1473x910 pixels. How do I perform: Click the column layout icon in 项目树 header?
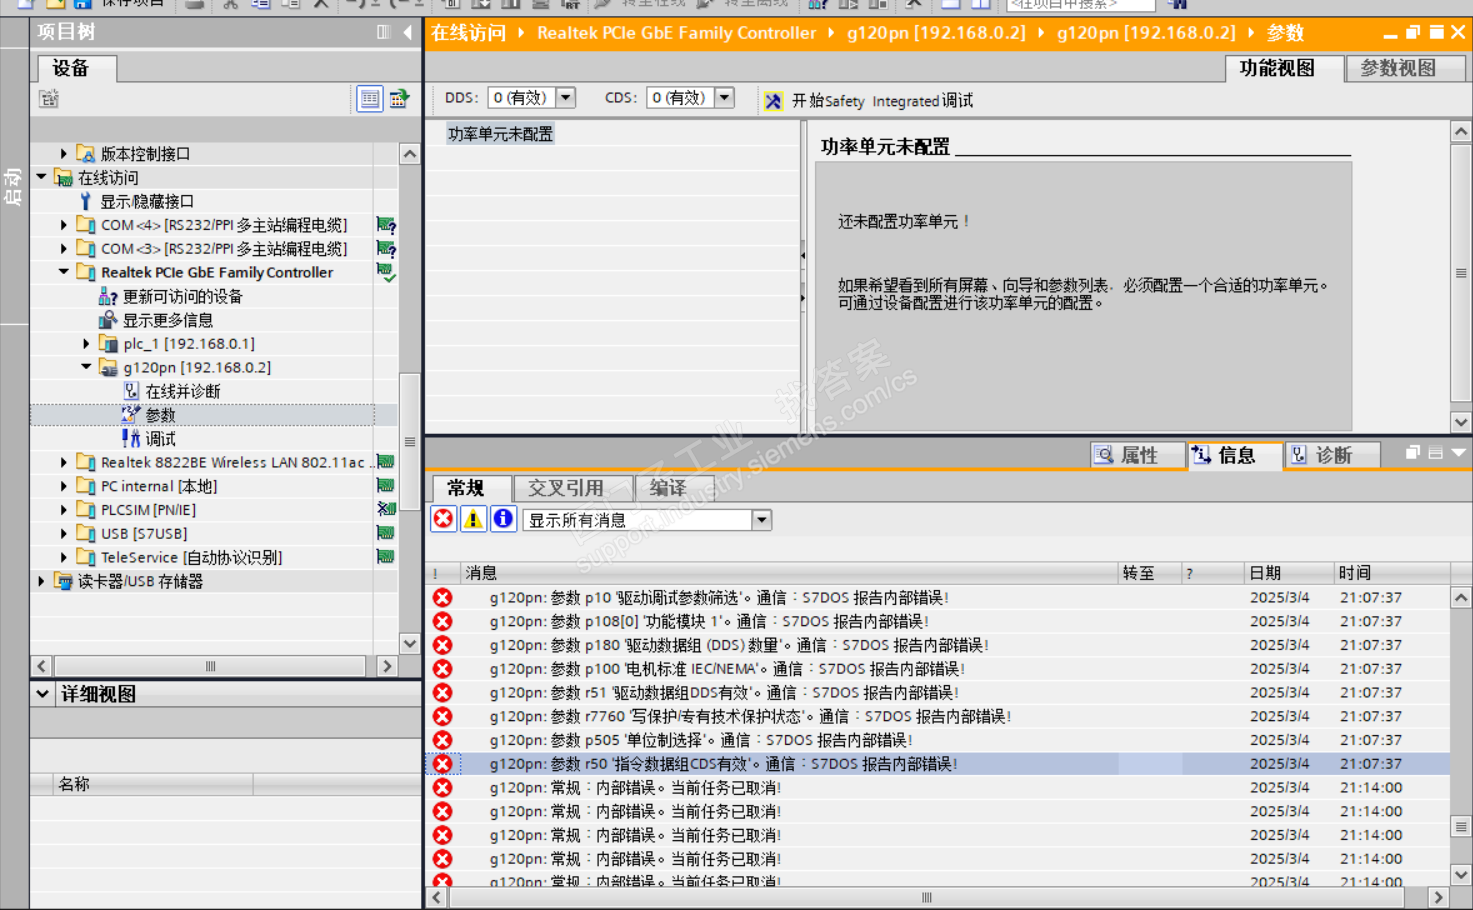(x=383, y=32)
